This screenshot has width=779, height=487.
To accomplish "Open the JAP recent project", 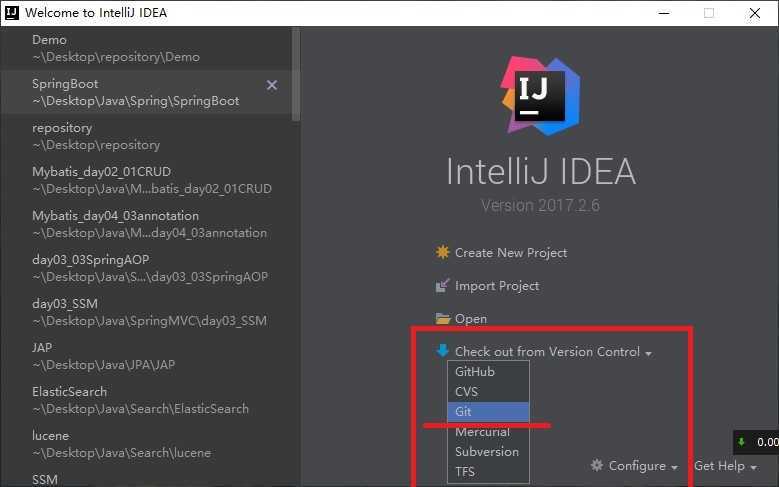I will click(147, 356).
